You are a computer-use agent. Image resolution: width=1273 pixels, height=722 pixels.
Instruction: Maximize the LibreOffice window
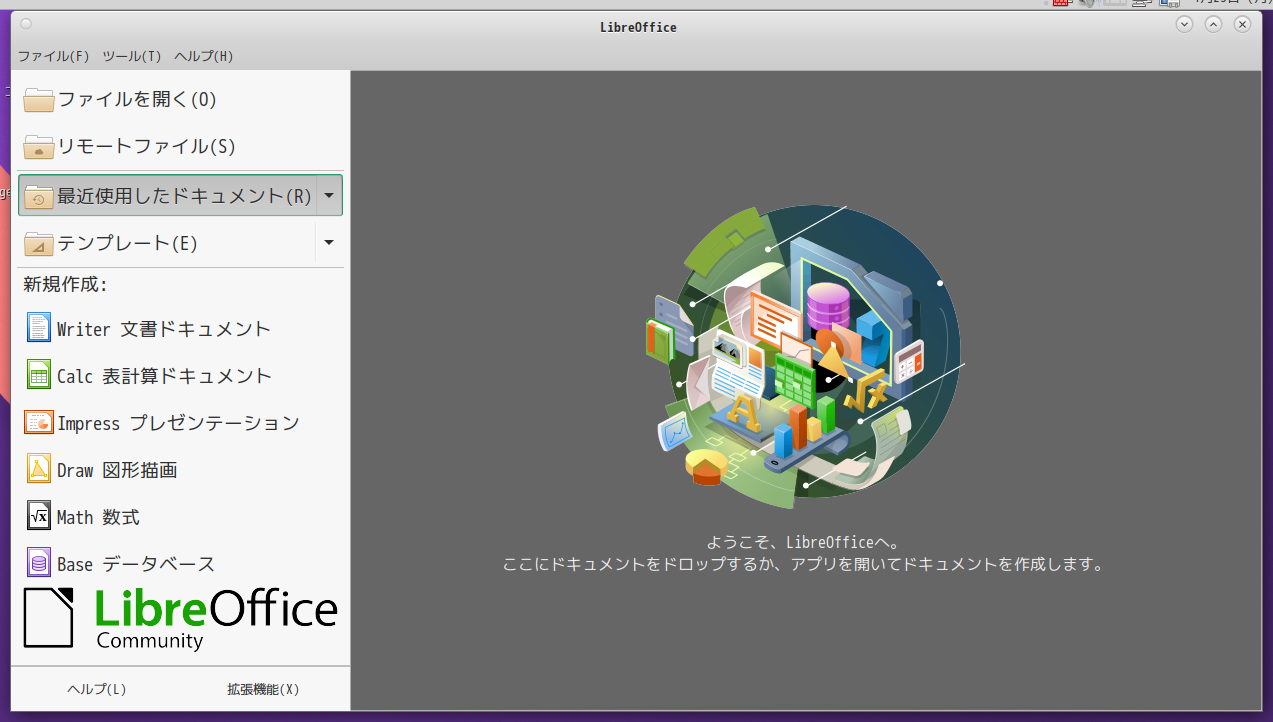[1213, 24]
